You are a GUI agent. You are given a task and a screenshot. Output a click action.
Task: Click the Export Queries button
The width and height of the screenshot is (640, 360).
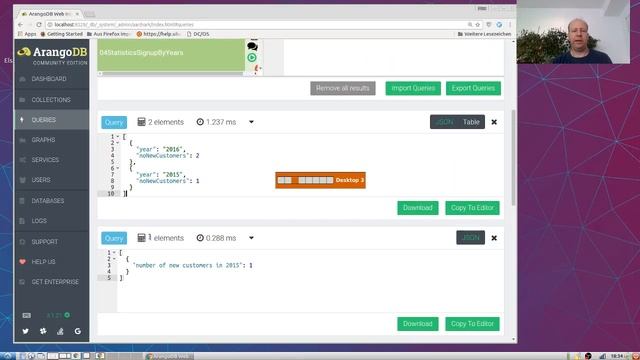click(473, 88)
